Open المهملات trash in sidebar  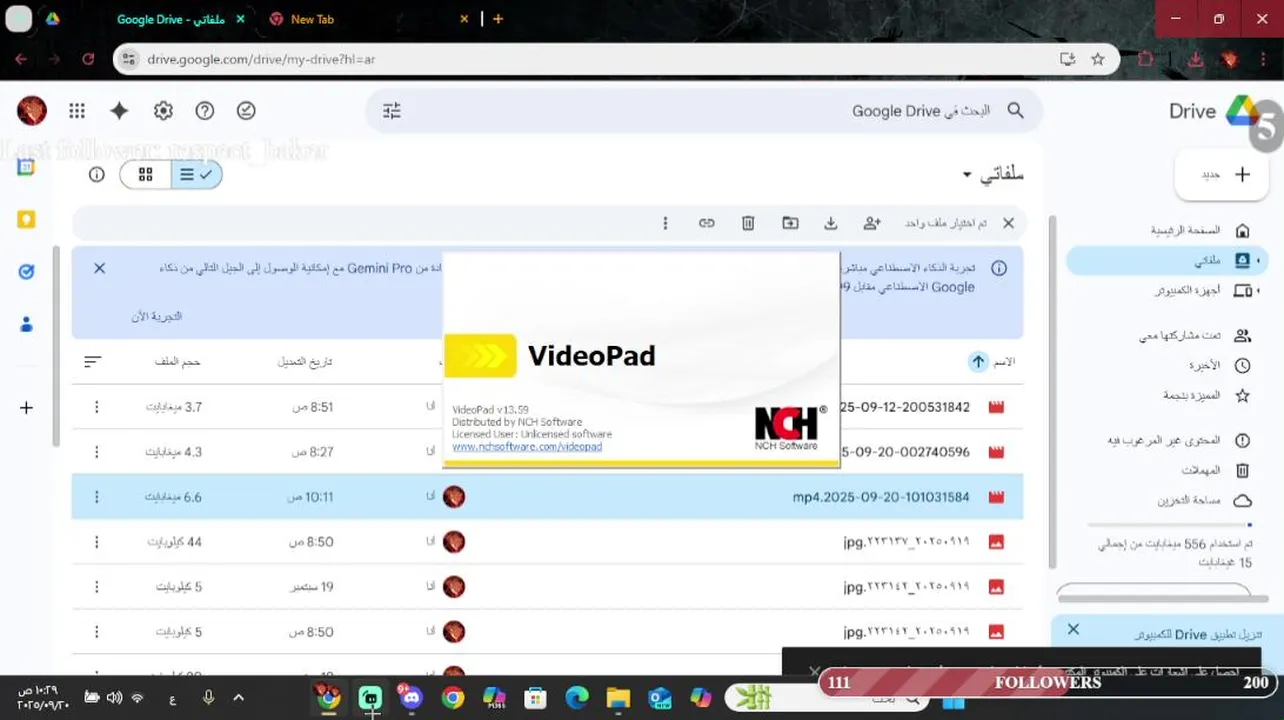(x=1215, y=470)
